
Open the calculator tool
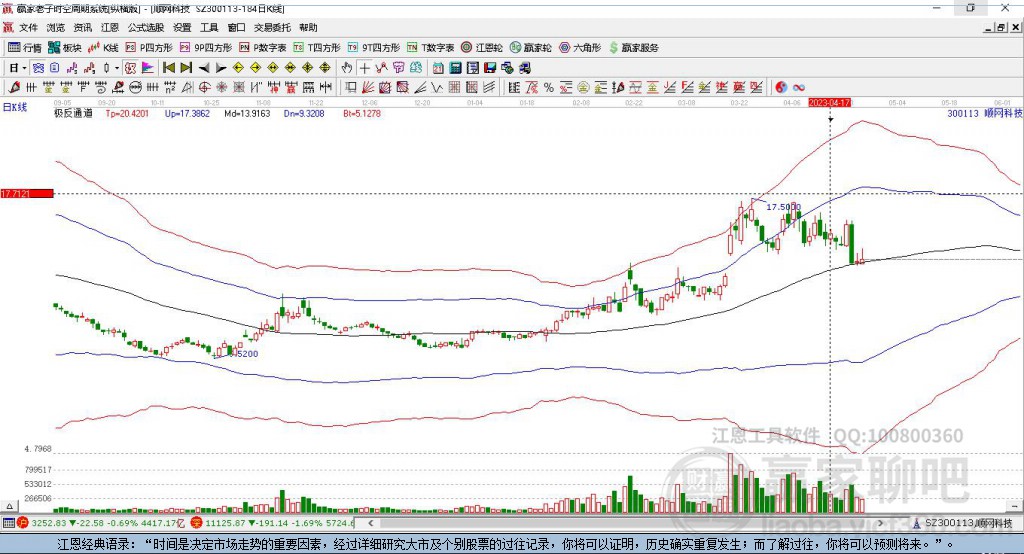[x=455, y=68]
